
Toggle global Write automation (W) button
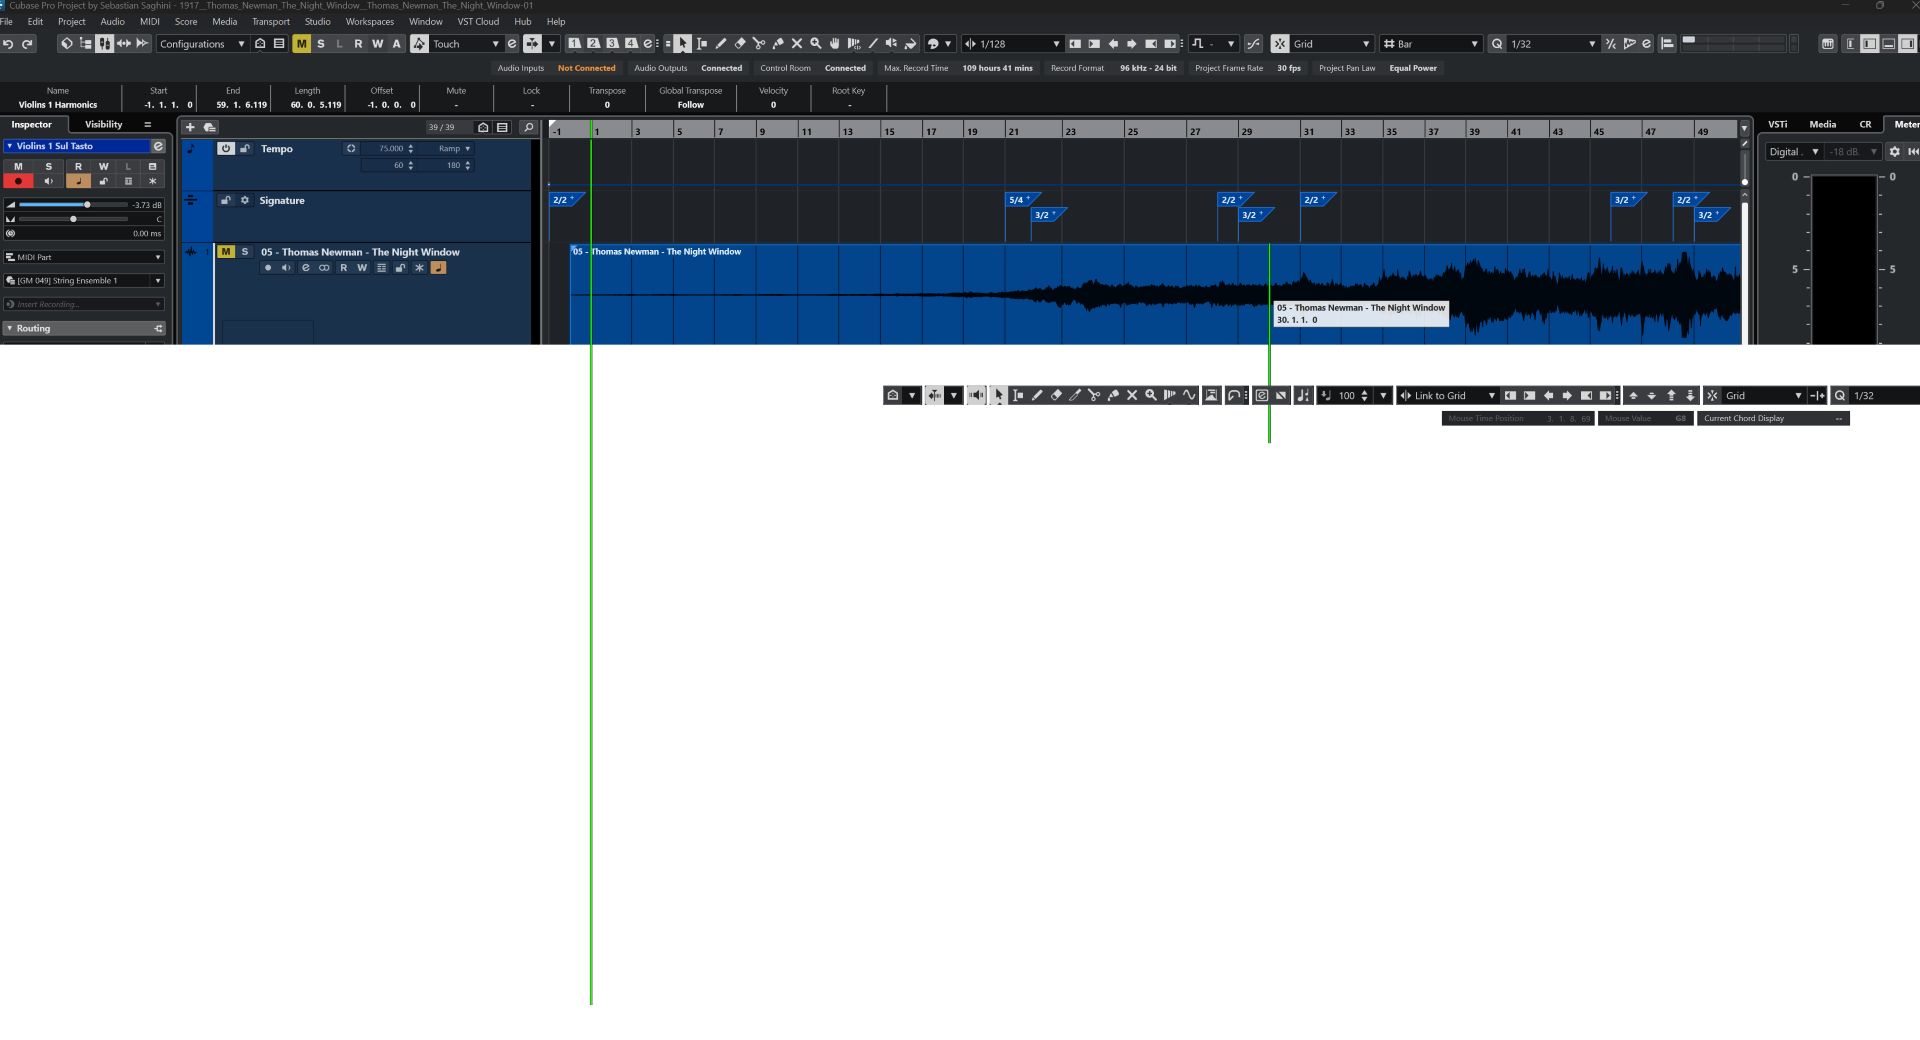378,44
